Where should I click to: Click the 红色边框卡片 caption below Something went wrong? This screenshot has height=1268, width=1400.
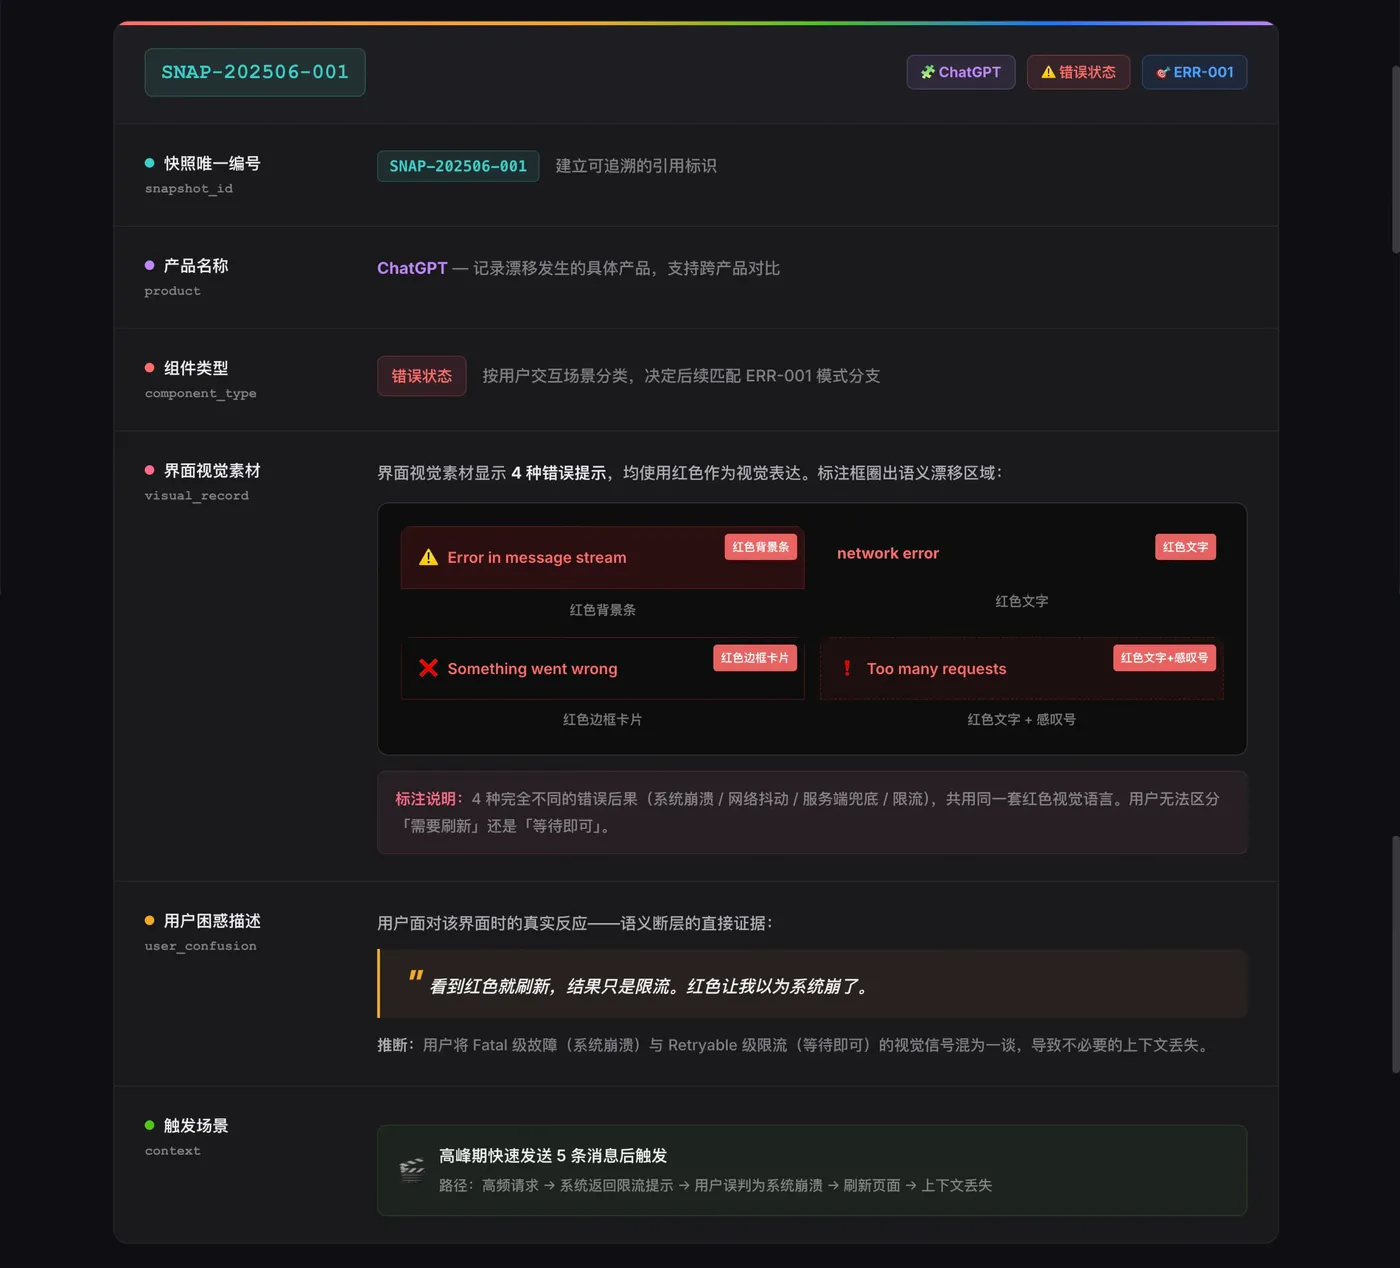pos(603,720)
